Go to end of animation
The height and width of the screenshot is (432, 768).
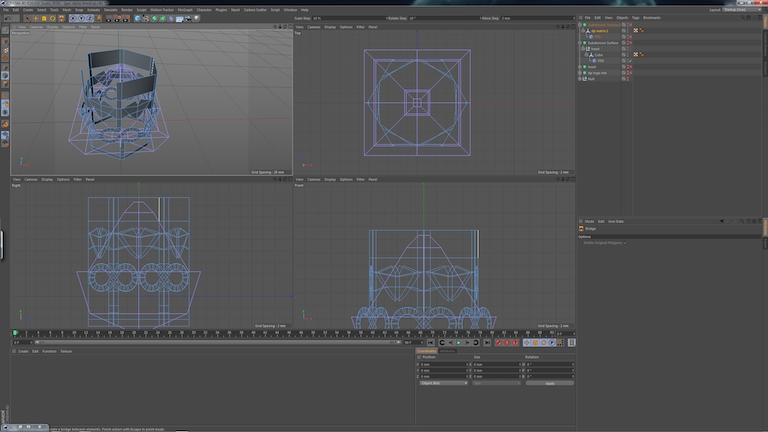pos(487,343)
